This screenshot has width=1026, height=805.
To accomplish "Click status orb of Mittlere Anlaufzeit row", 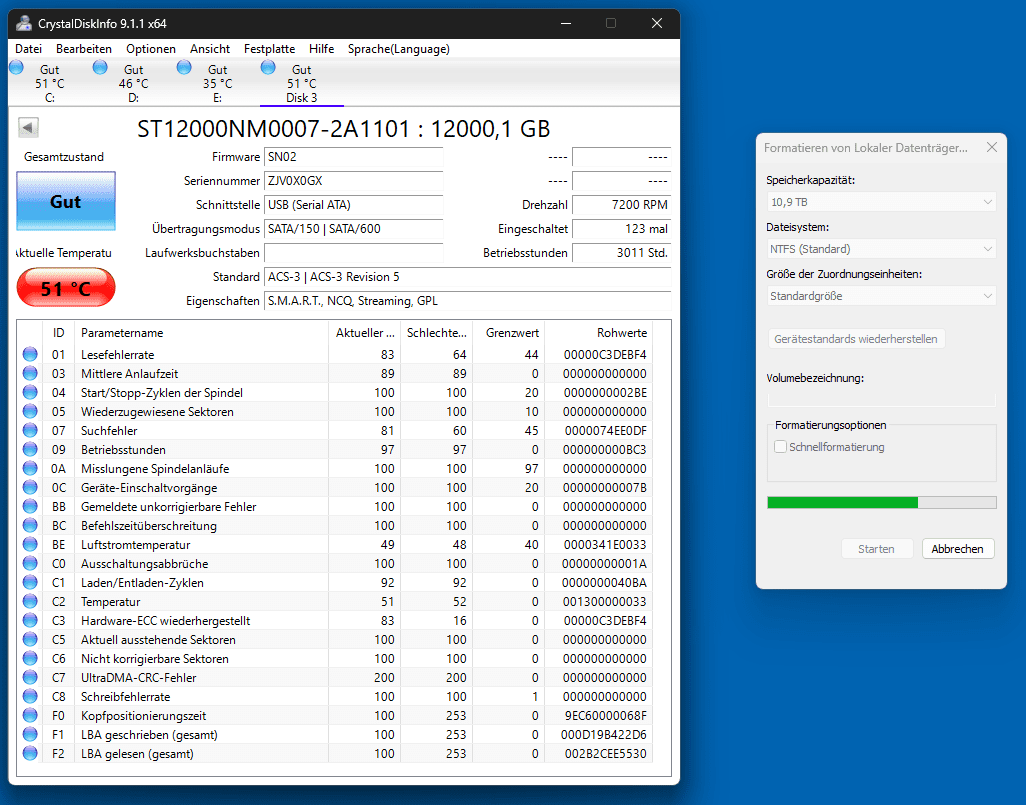I will pyautogui.click(x=30, y=373).
